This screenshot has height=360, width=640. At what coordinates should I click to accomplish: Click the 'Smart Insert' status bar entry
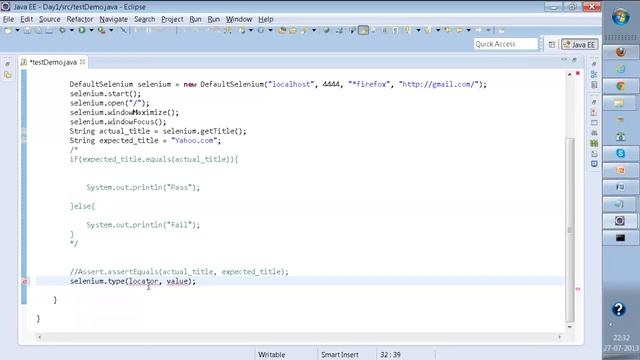click(x=340, y=355)
